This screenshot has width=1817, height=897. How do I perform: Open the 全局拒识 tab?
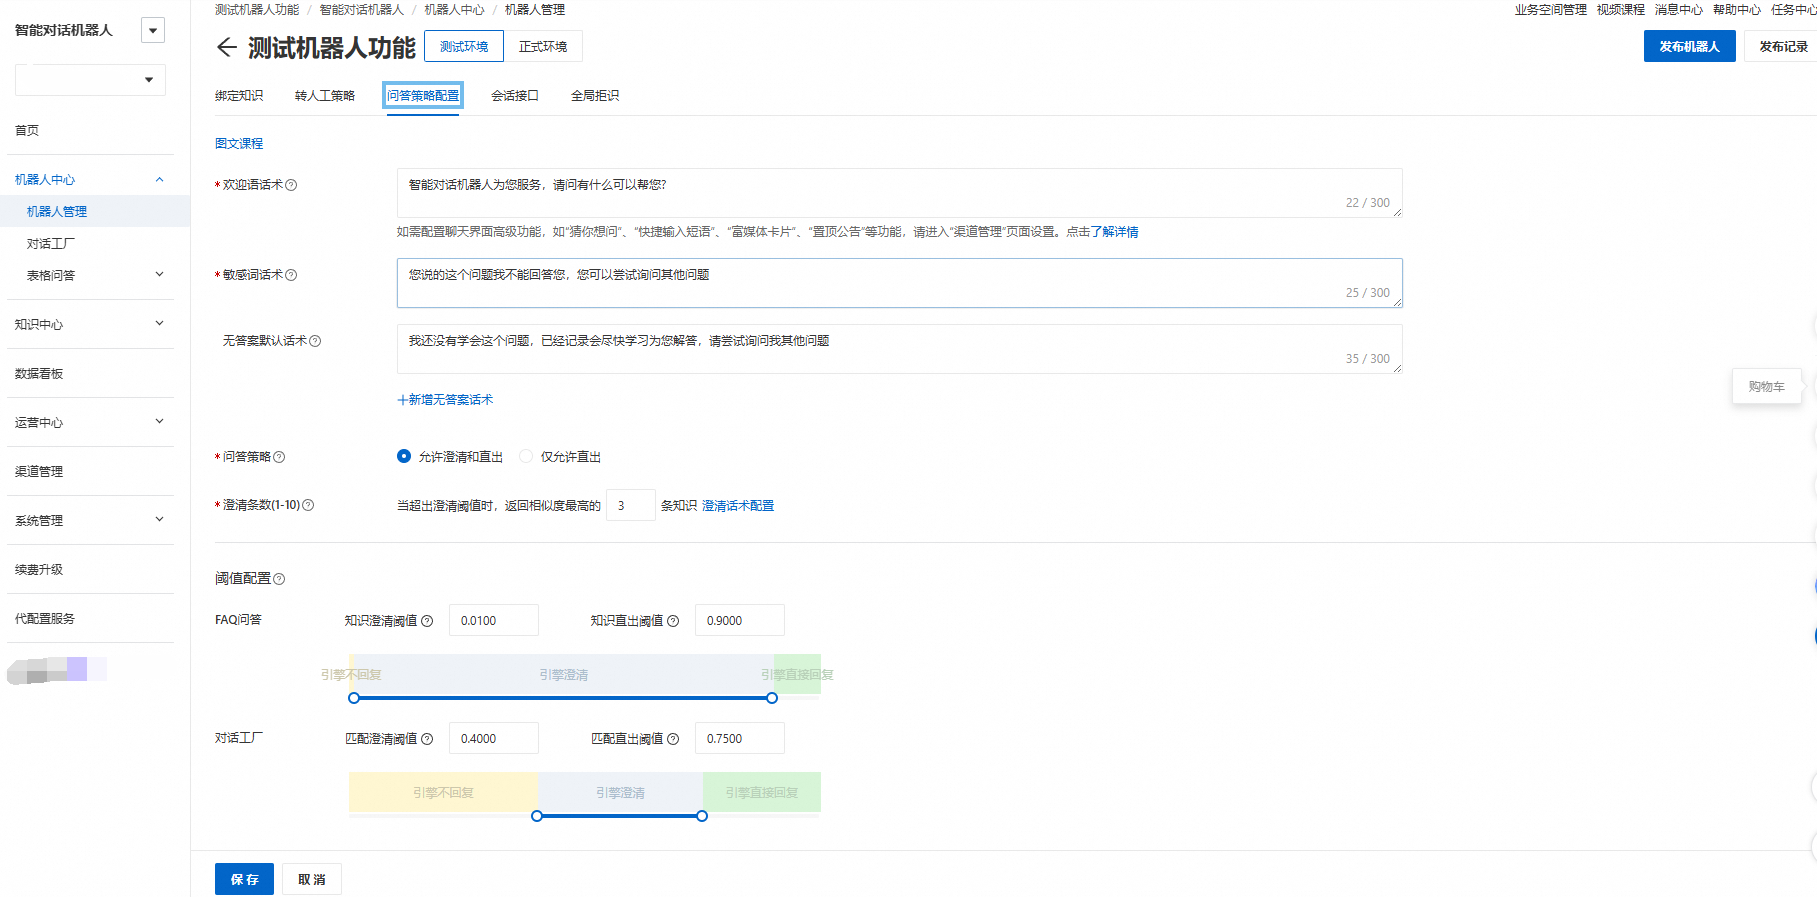[x=595, y=96]
